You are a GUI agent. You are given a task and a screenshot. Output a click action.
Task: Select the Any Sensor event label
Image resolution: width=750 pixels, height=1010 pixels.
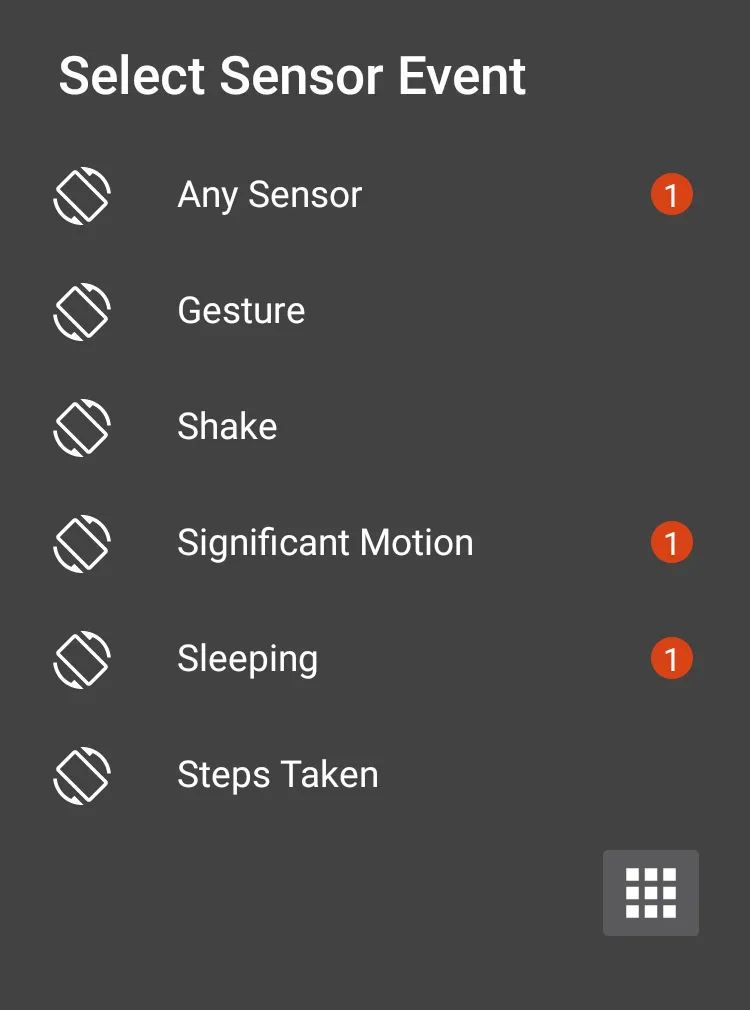[x=269, y=195]
